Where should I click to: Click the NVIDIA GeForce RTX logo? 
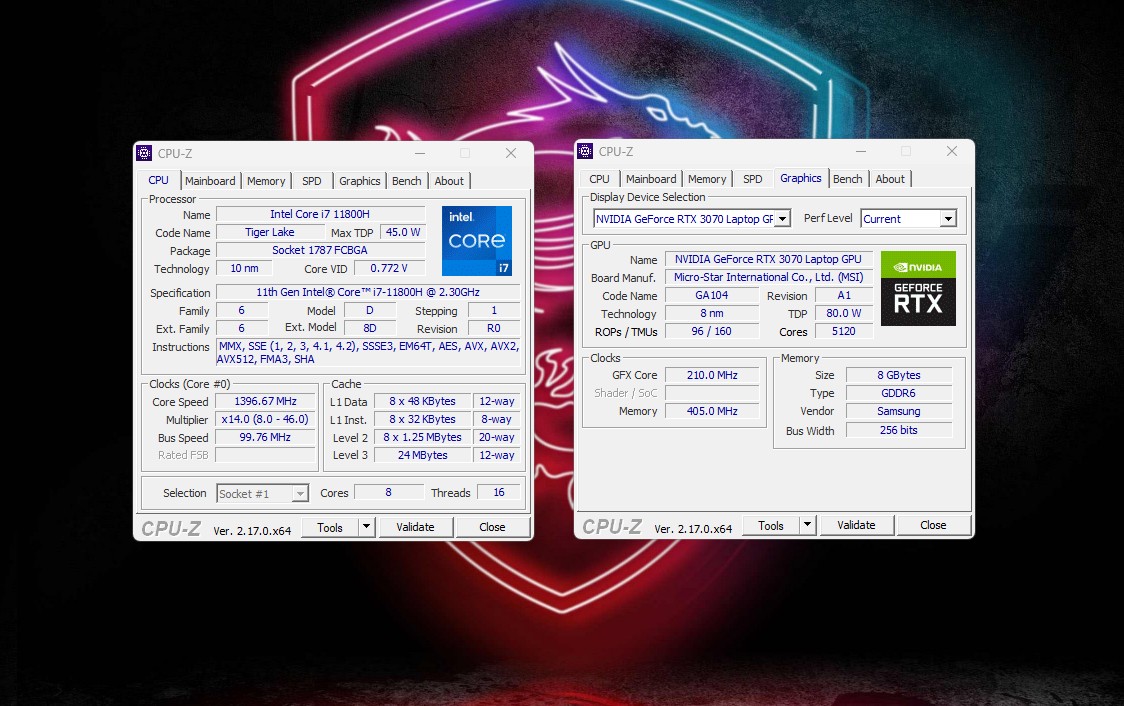(x=918, y=288)
